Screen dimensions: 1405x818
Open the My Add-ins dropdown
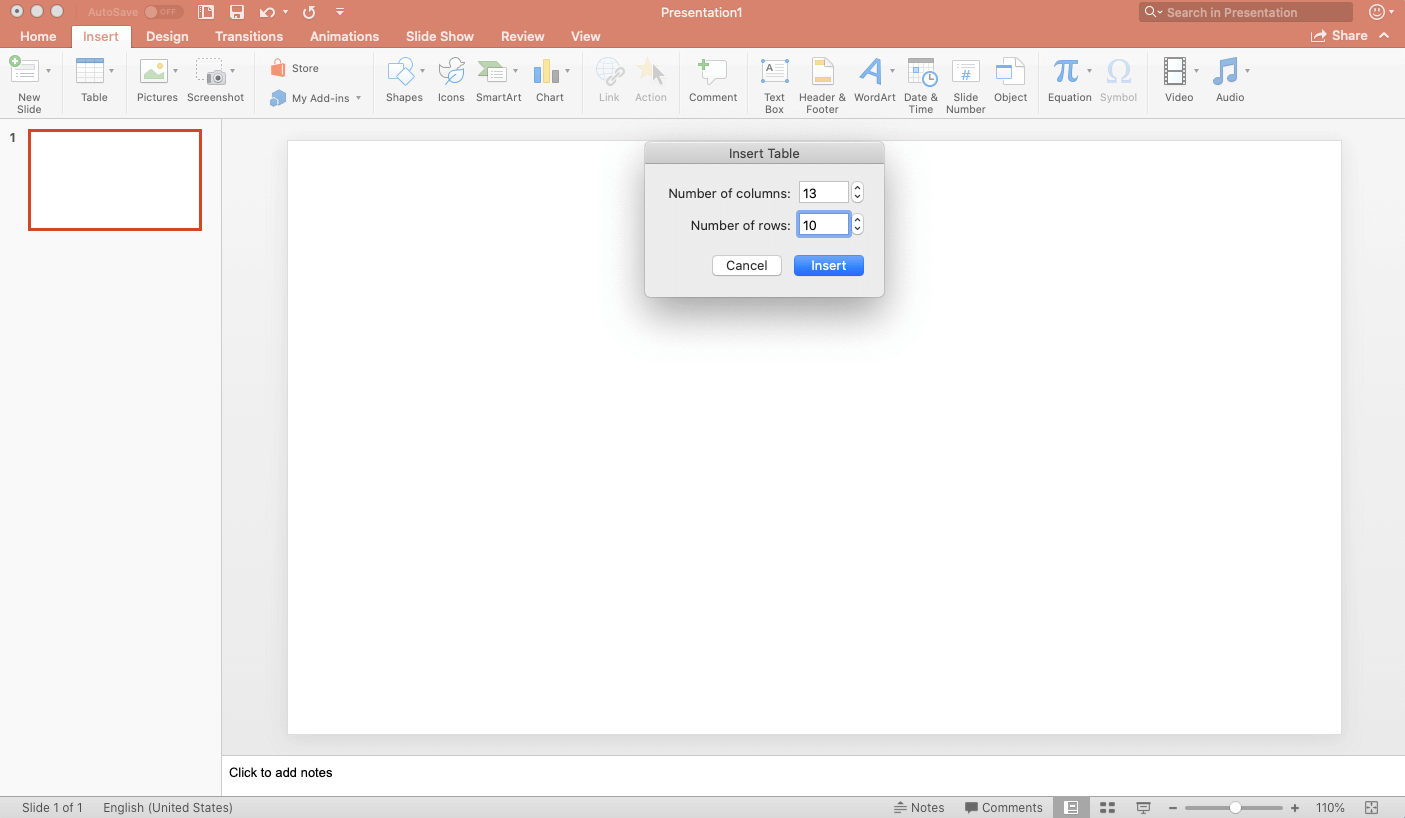pos(358,98)
